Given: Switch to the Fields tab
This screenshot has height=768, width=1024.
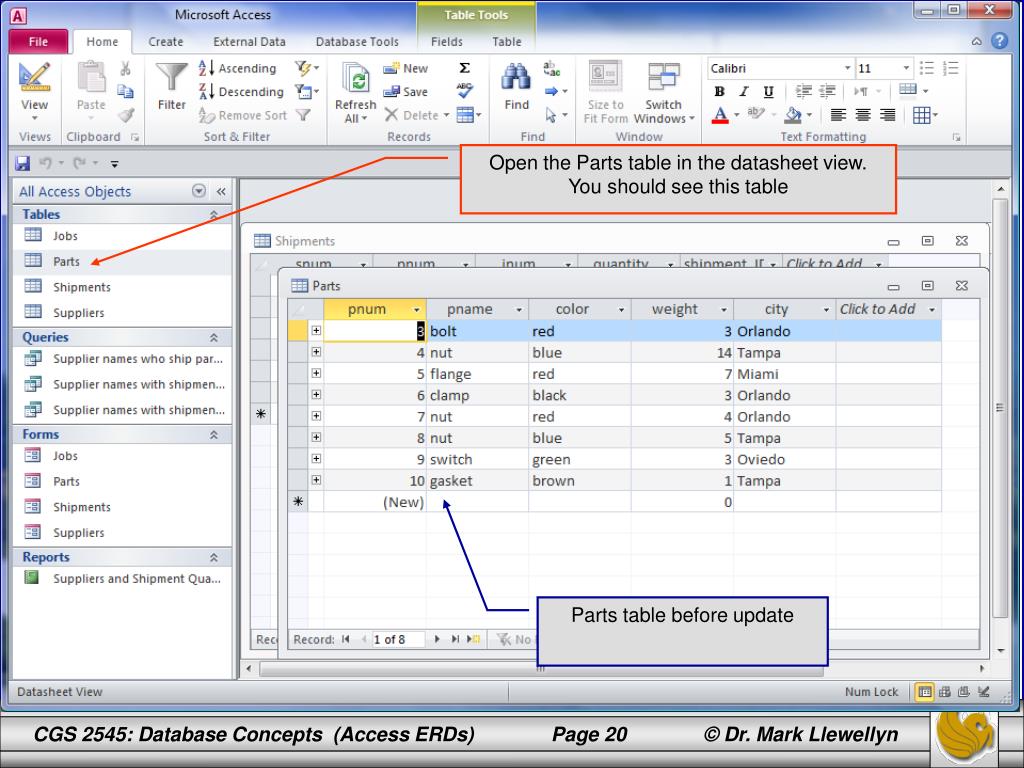Looking at the screenshot, I should tap(447, 42).
